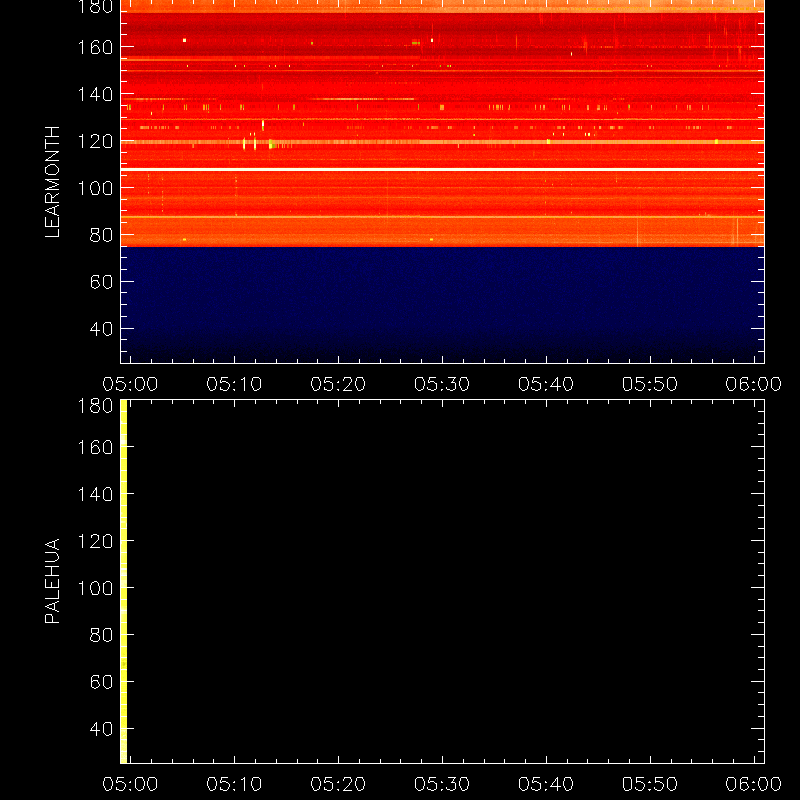Image resolution: width=800 pixels, height=800 pixels.
Task: Click the 05:30 time label under Palehua plot
Action: click(442, 784)
